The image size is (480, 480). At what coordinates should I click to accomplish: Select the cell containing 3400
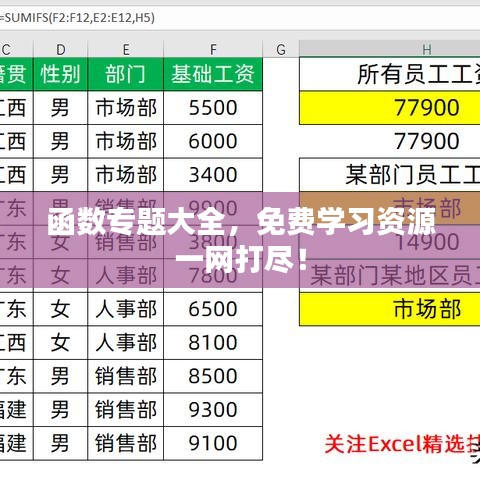tap(213, 175)
